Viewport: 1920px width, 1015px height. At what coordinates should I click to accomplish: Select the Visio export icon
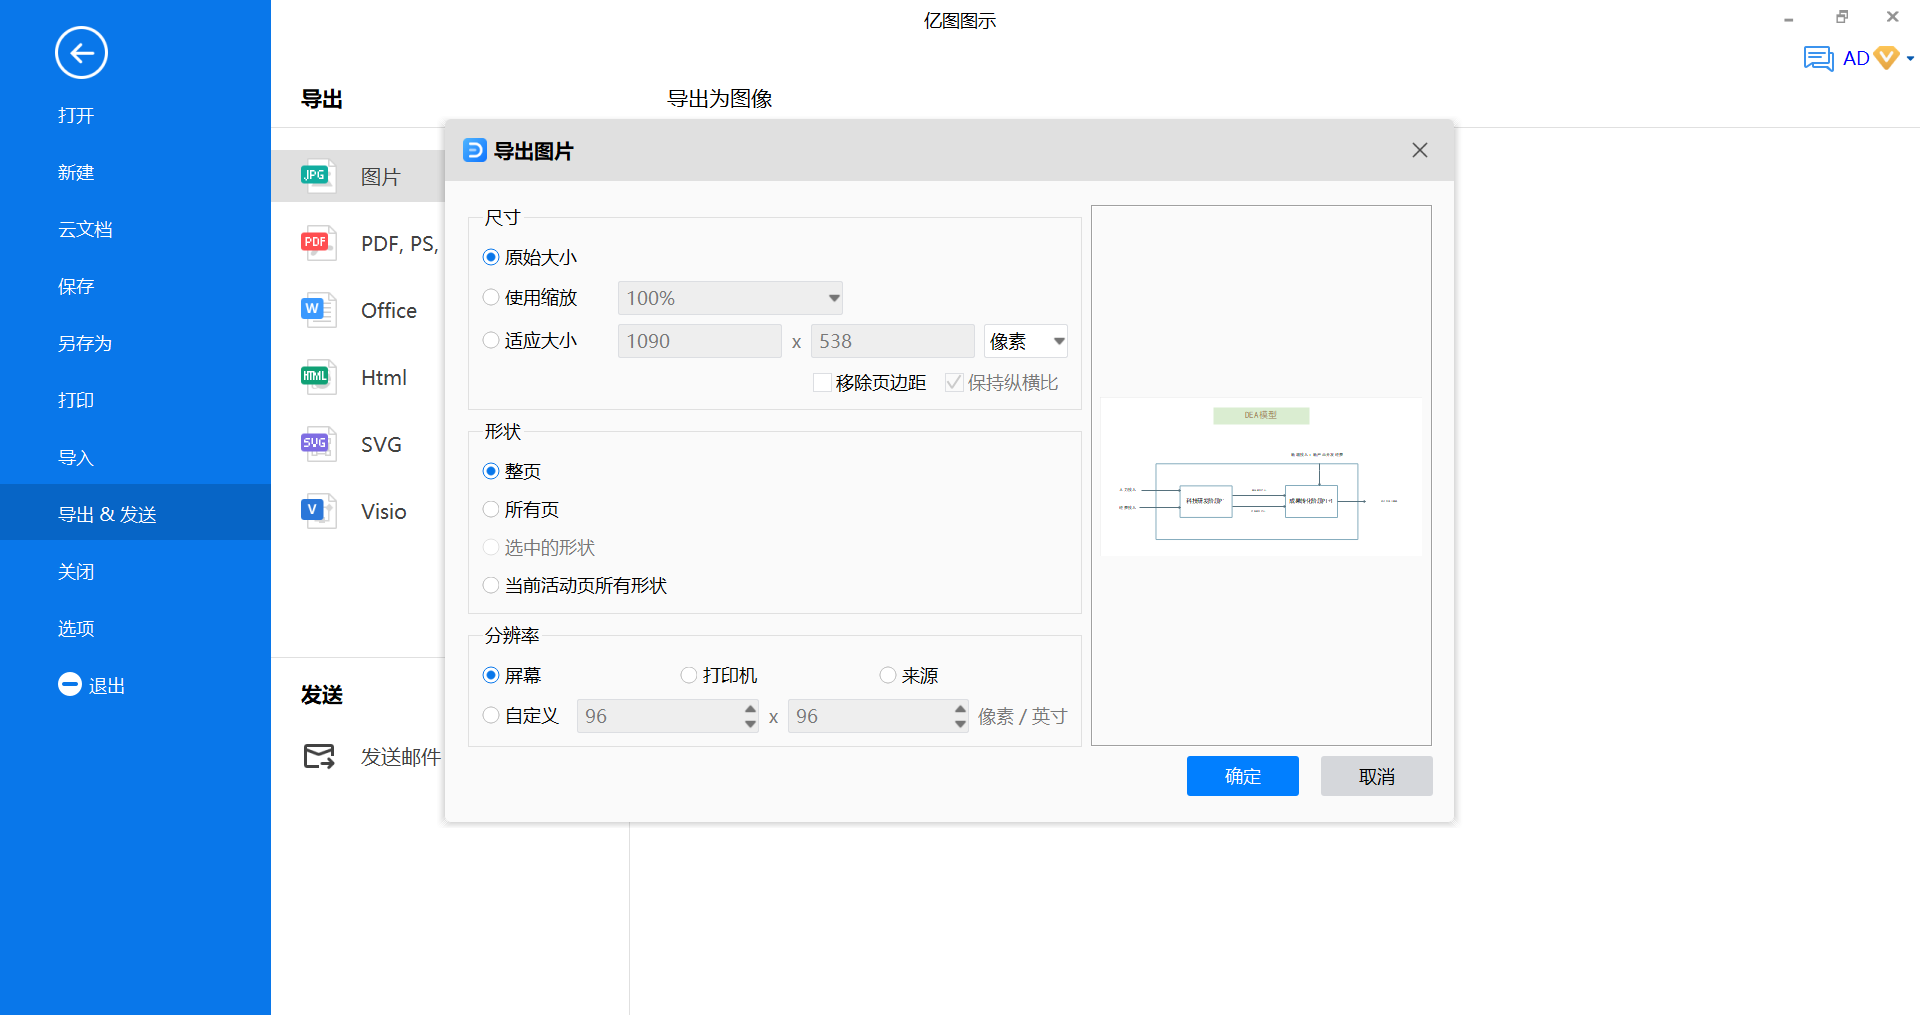pos(318,511)
